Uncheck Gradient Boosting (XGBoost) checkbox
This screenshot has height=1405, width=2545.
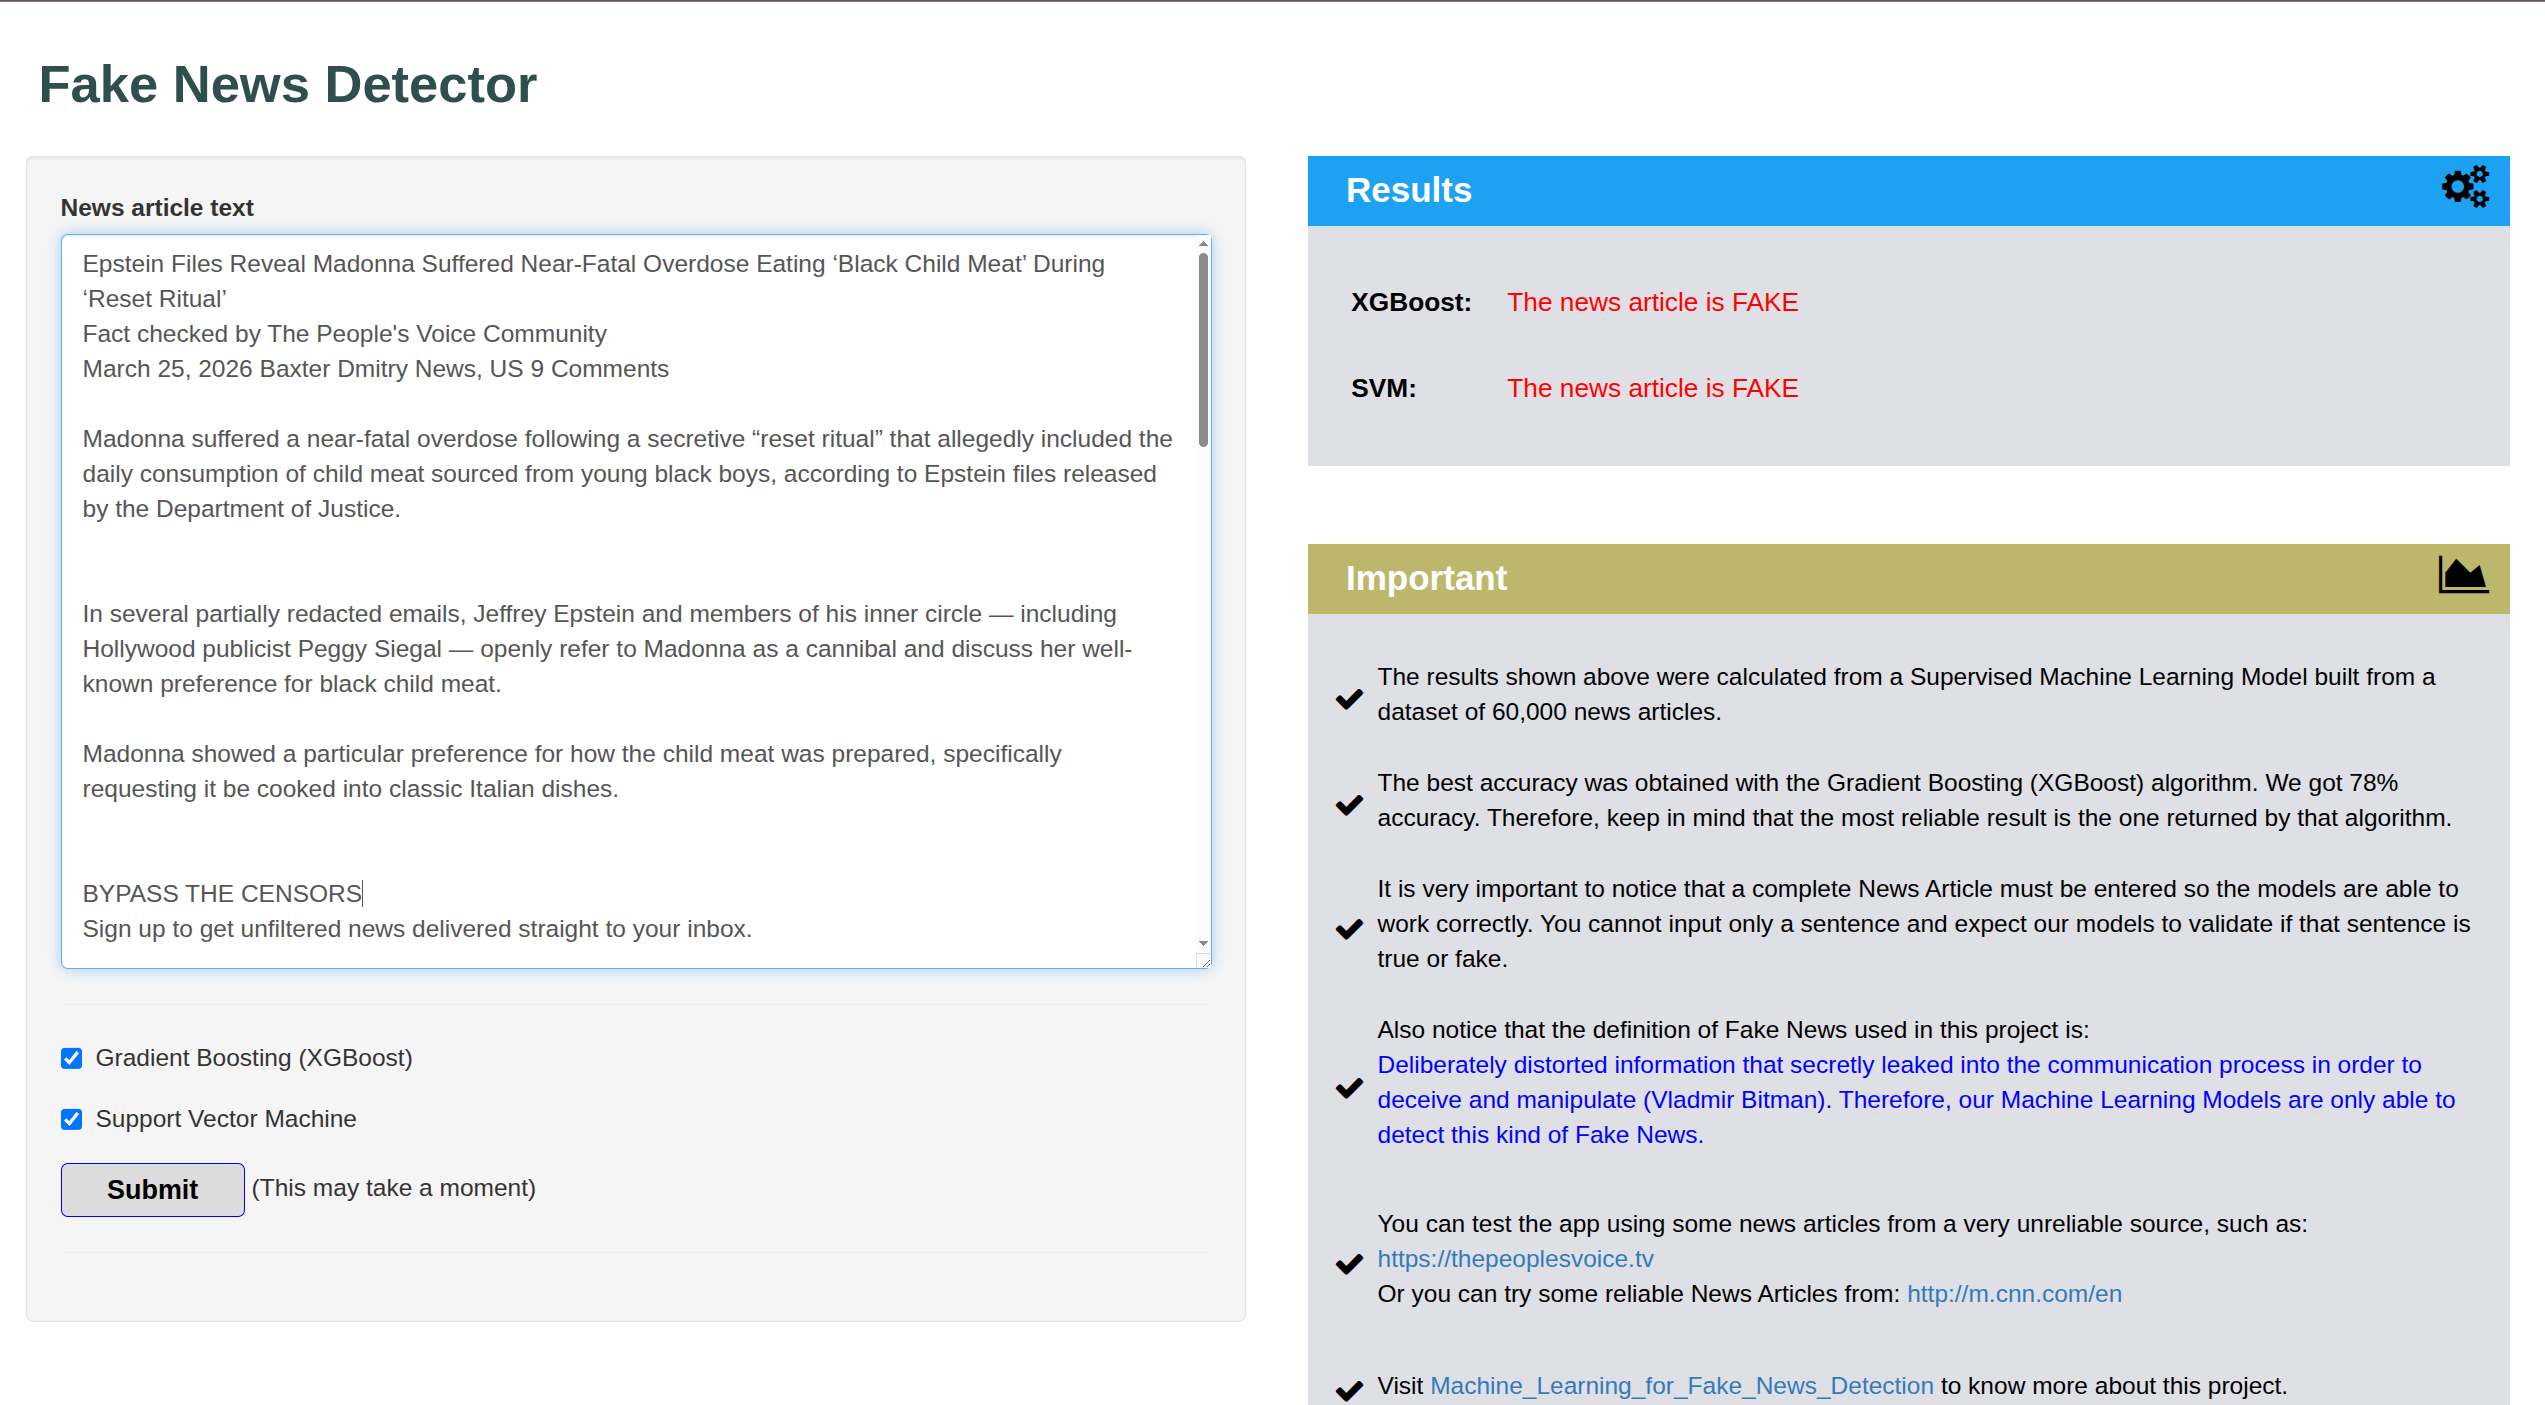(x=72, y=1058)
